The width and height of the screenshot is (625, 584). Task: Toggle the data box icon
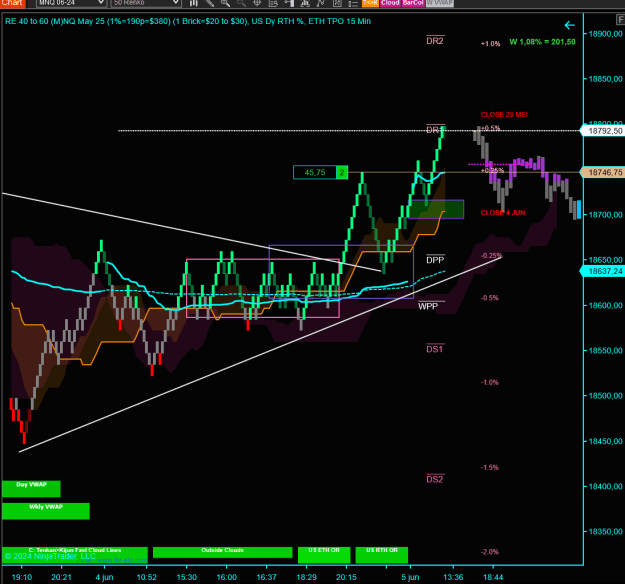[x=273, y=3]
